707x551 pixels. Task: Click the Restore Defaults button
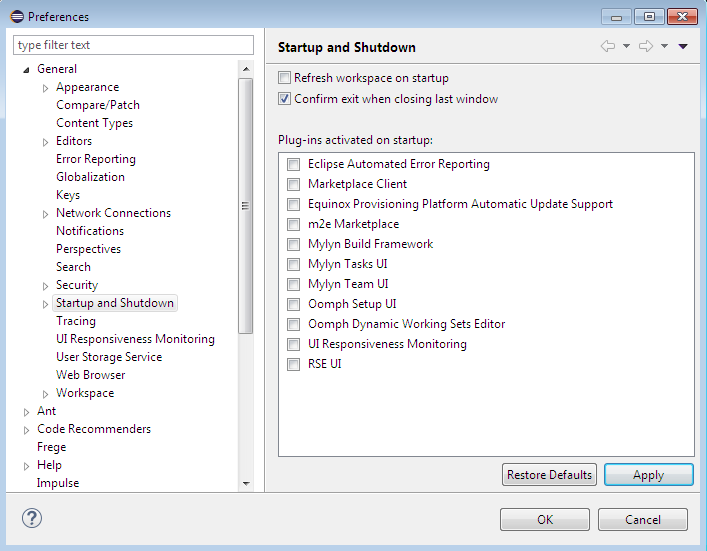point(549,475)
